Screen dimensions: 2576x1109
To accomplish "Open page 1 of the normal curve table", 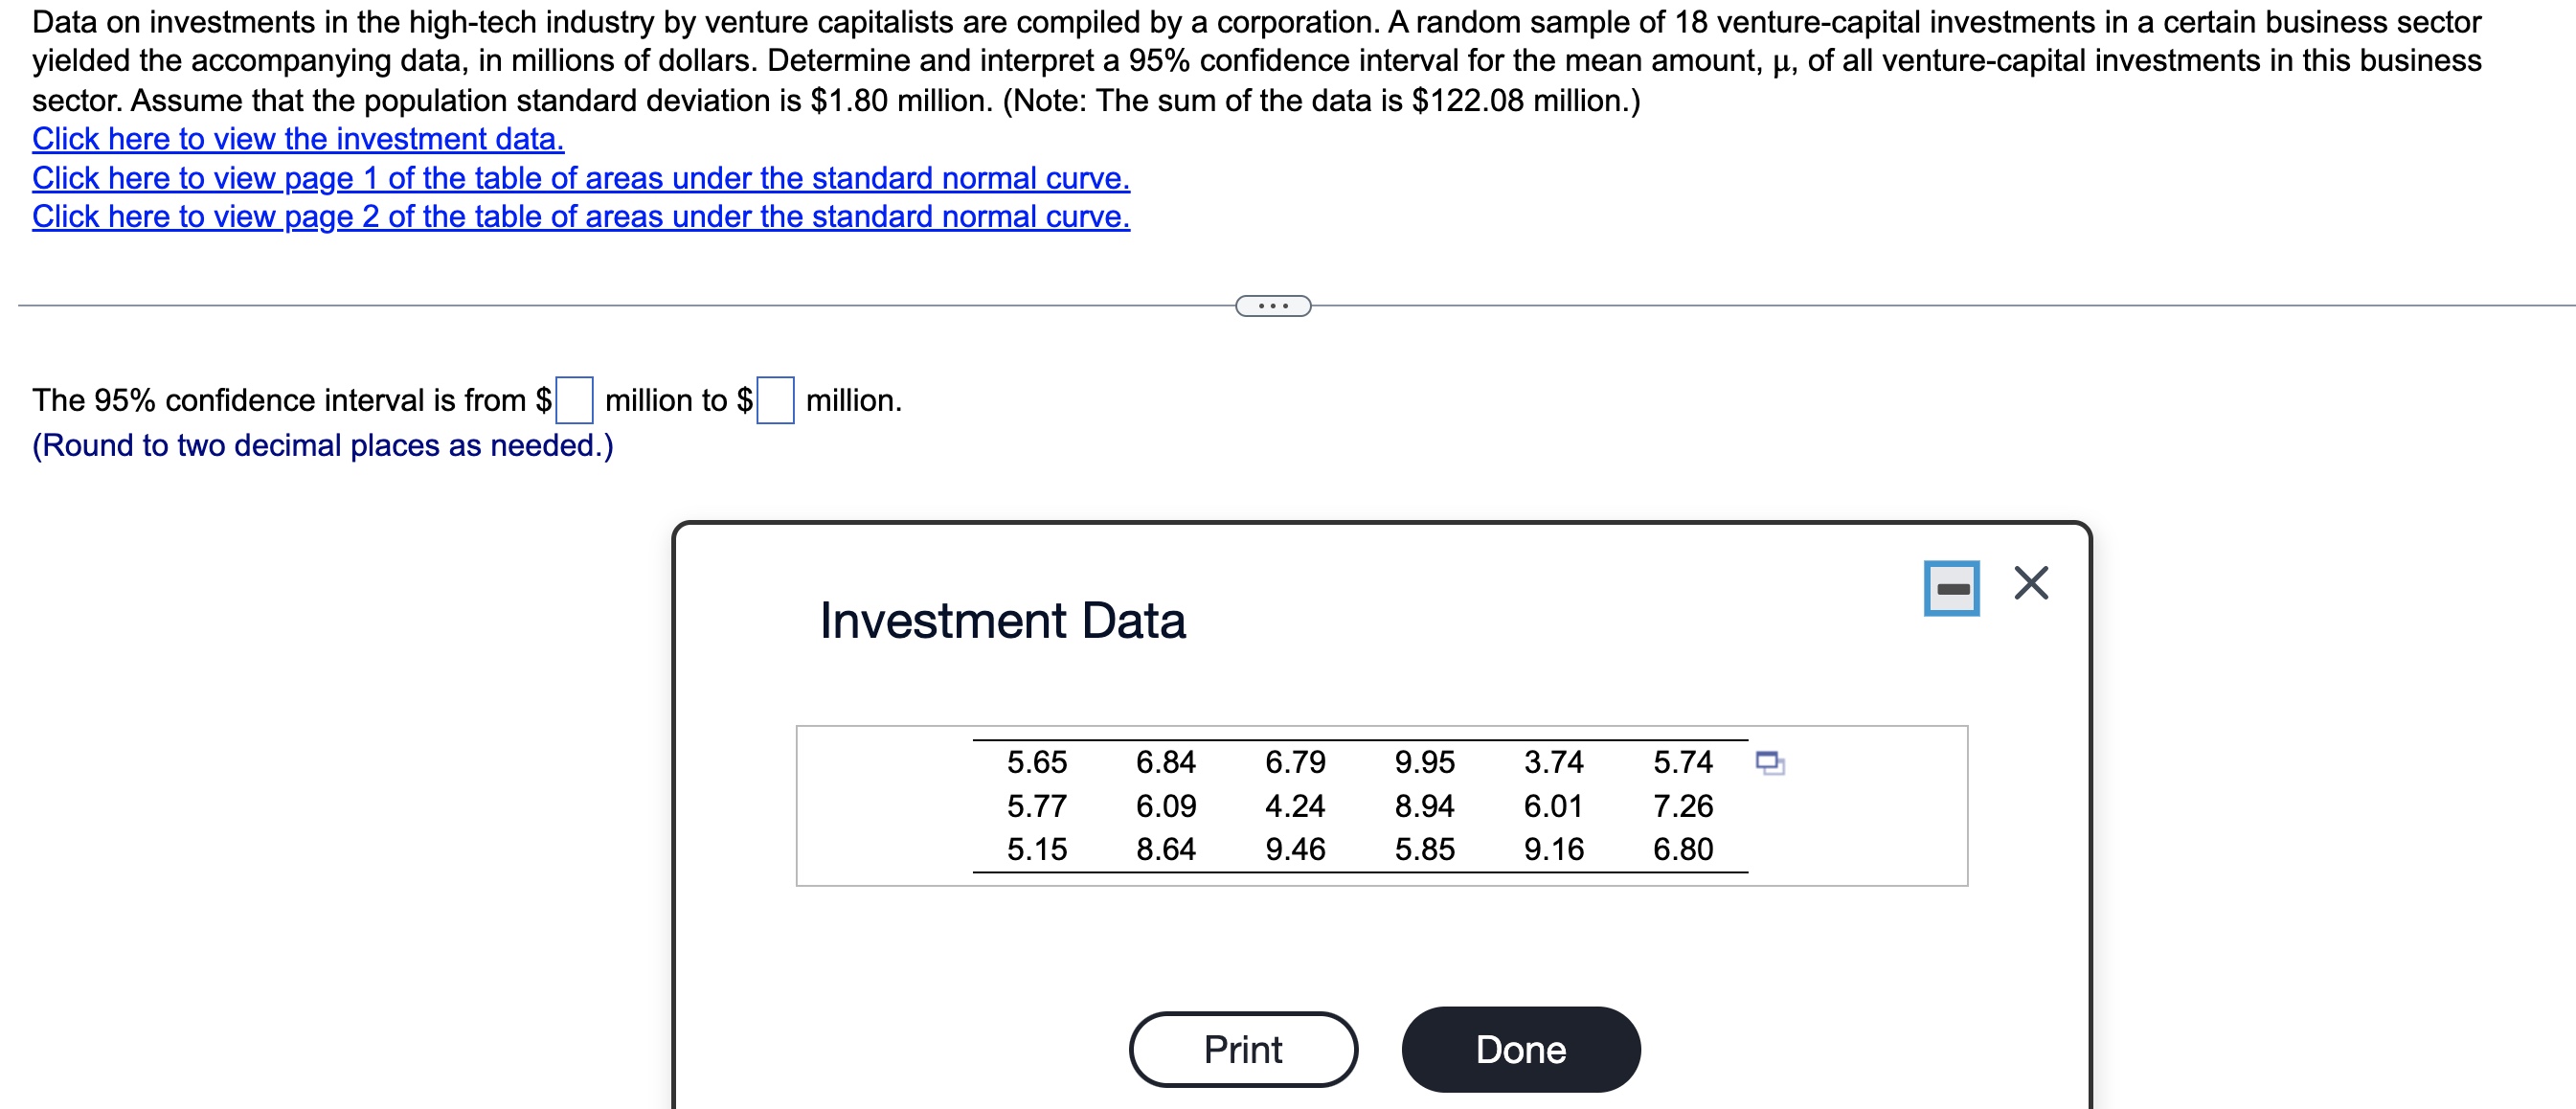I will 580,178.
